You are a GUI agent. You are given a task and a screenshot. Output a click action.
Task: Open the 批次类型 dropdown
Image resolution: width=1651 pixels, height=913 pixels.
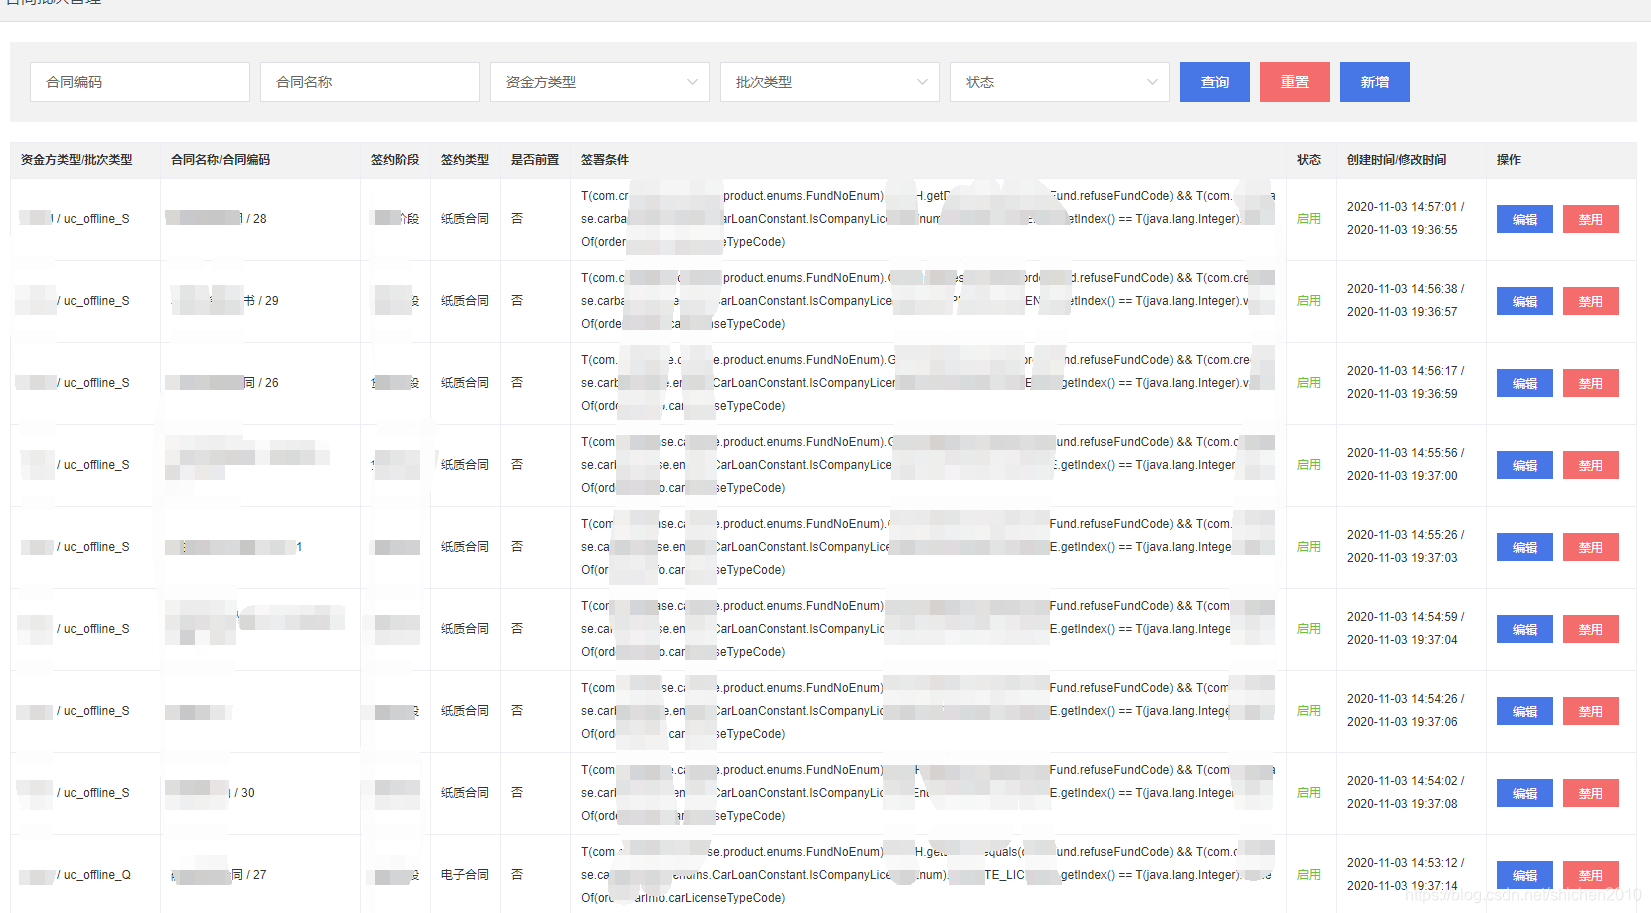pyautogui.click(x=830, y=82)
